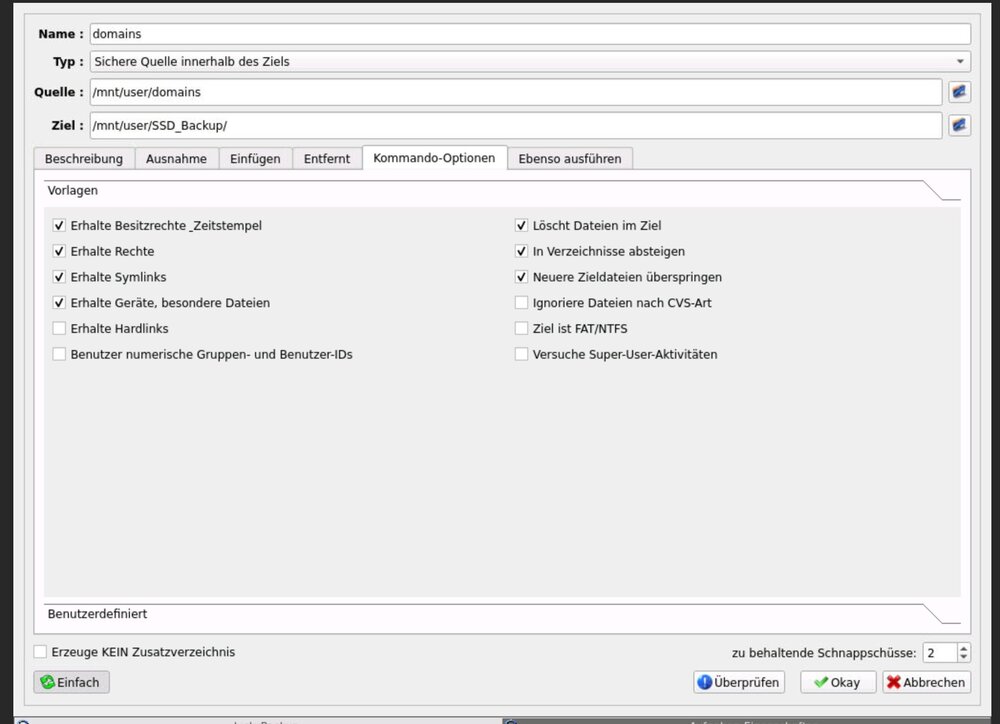This screenshot has height=724, width=1000.
Task: Cancel with the Abbrechen button
Action: [927, 682]
